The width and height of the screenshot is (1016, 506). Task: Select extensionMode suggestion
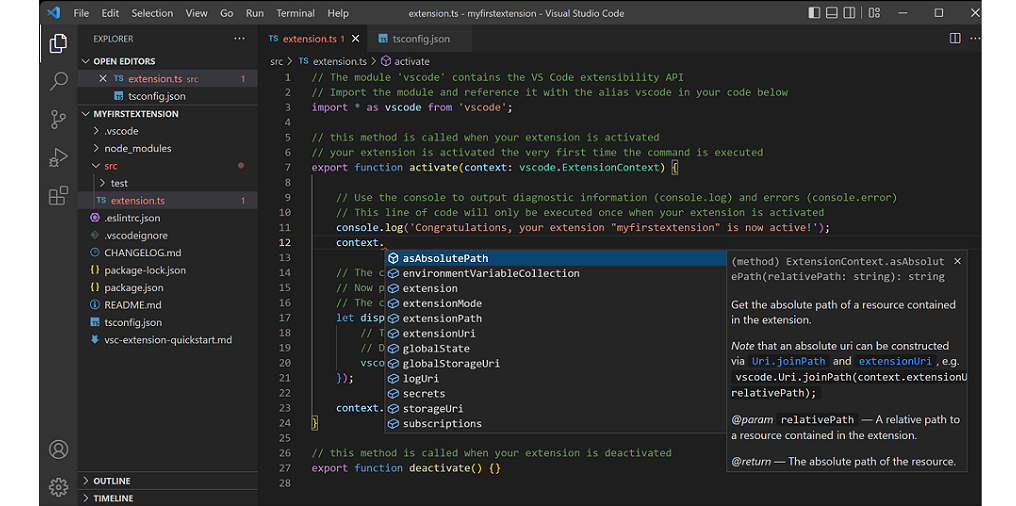pyautogui.click(x=555, y=303)
